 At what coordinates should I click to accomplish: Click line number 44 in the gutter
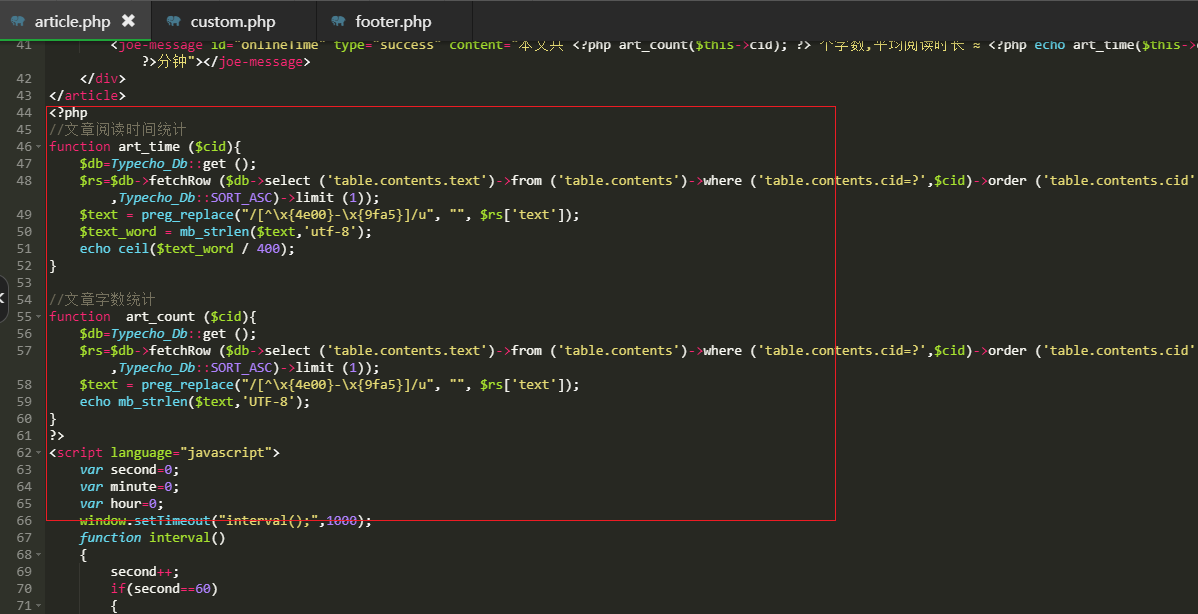click(x=24, y=113)
